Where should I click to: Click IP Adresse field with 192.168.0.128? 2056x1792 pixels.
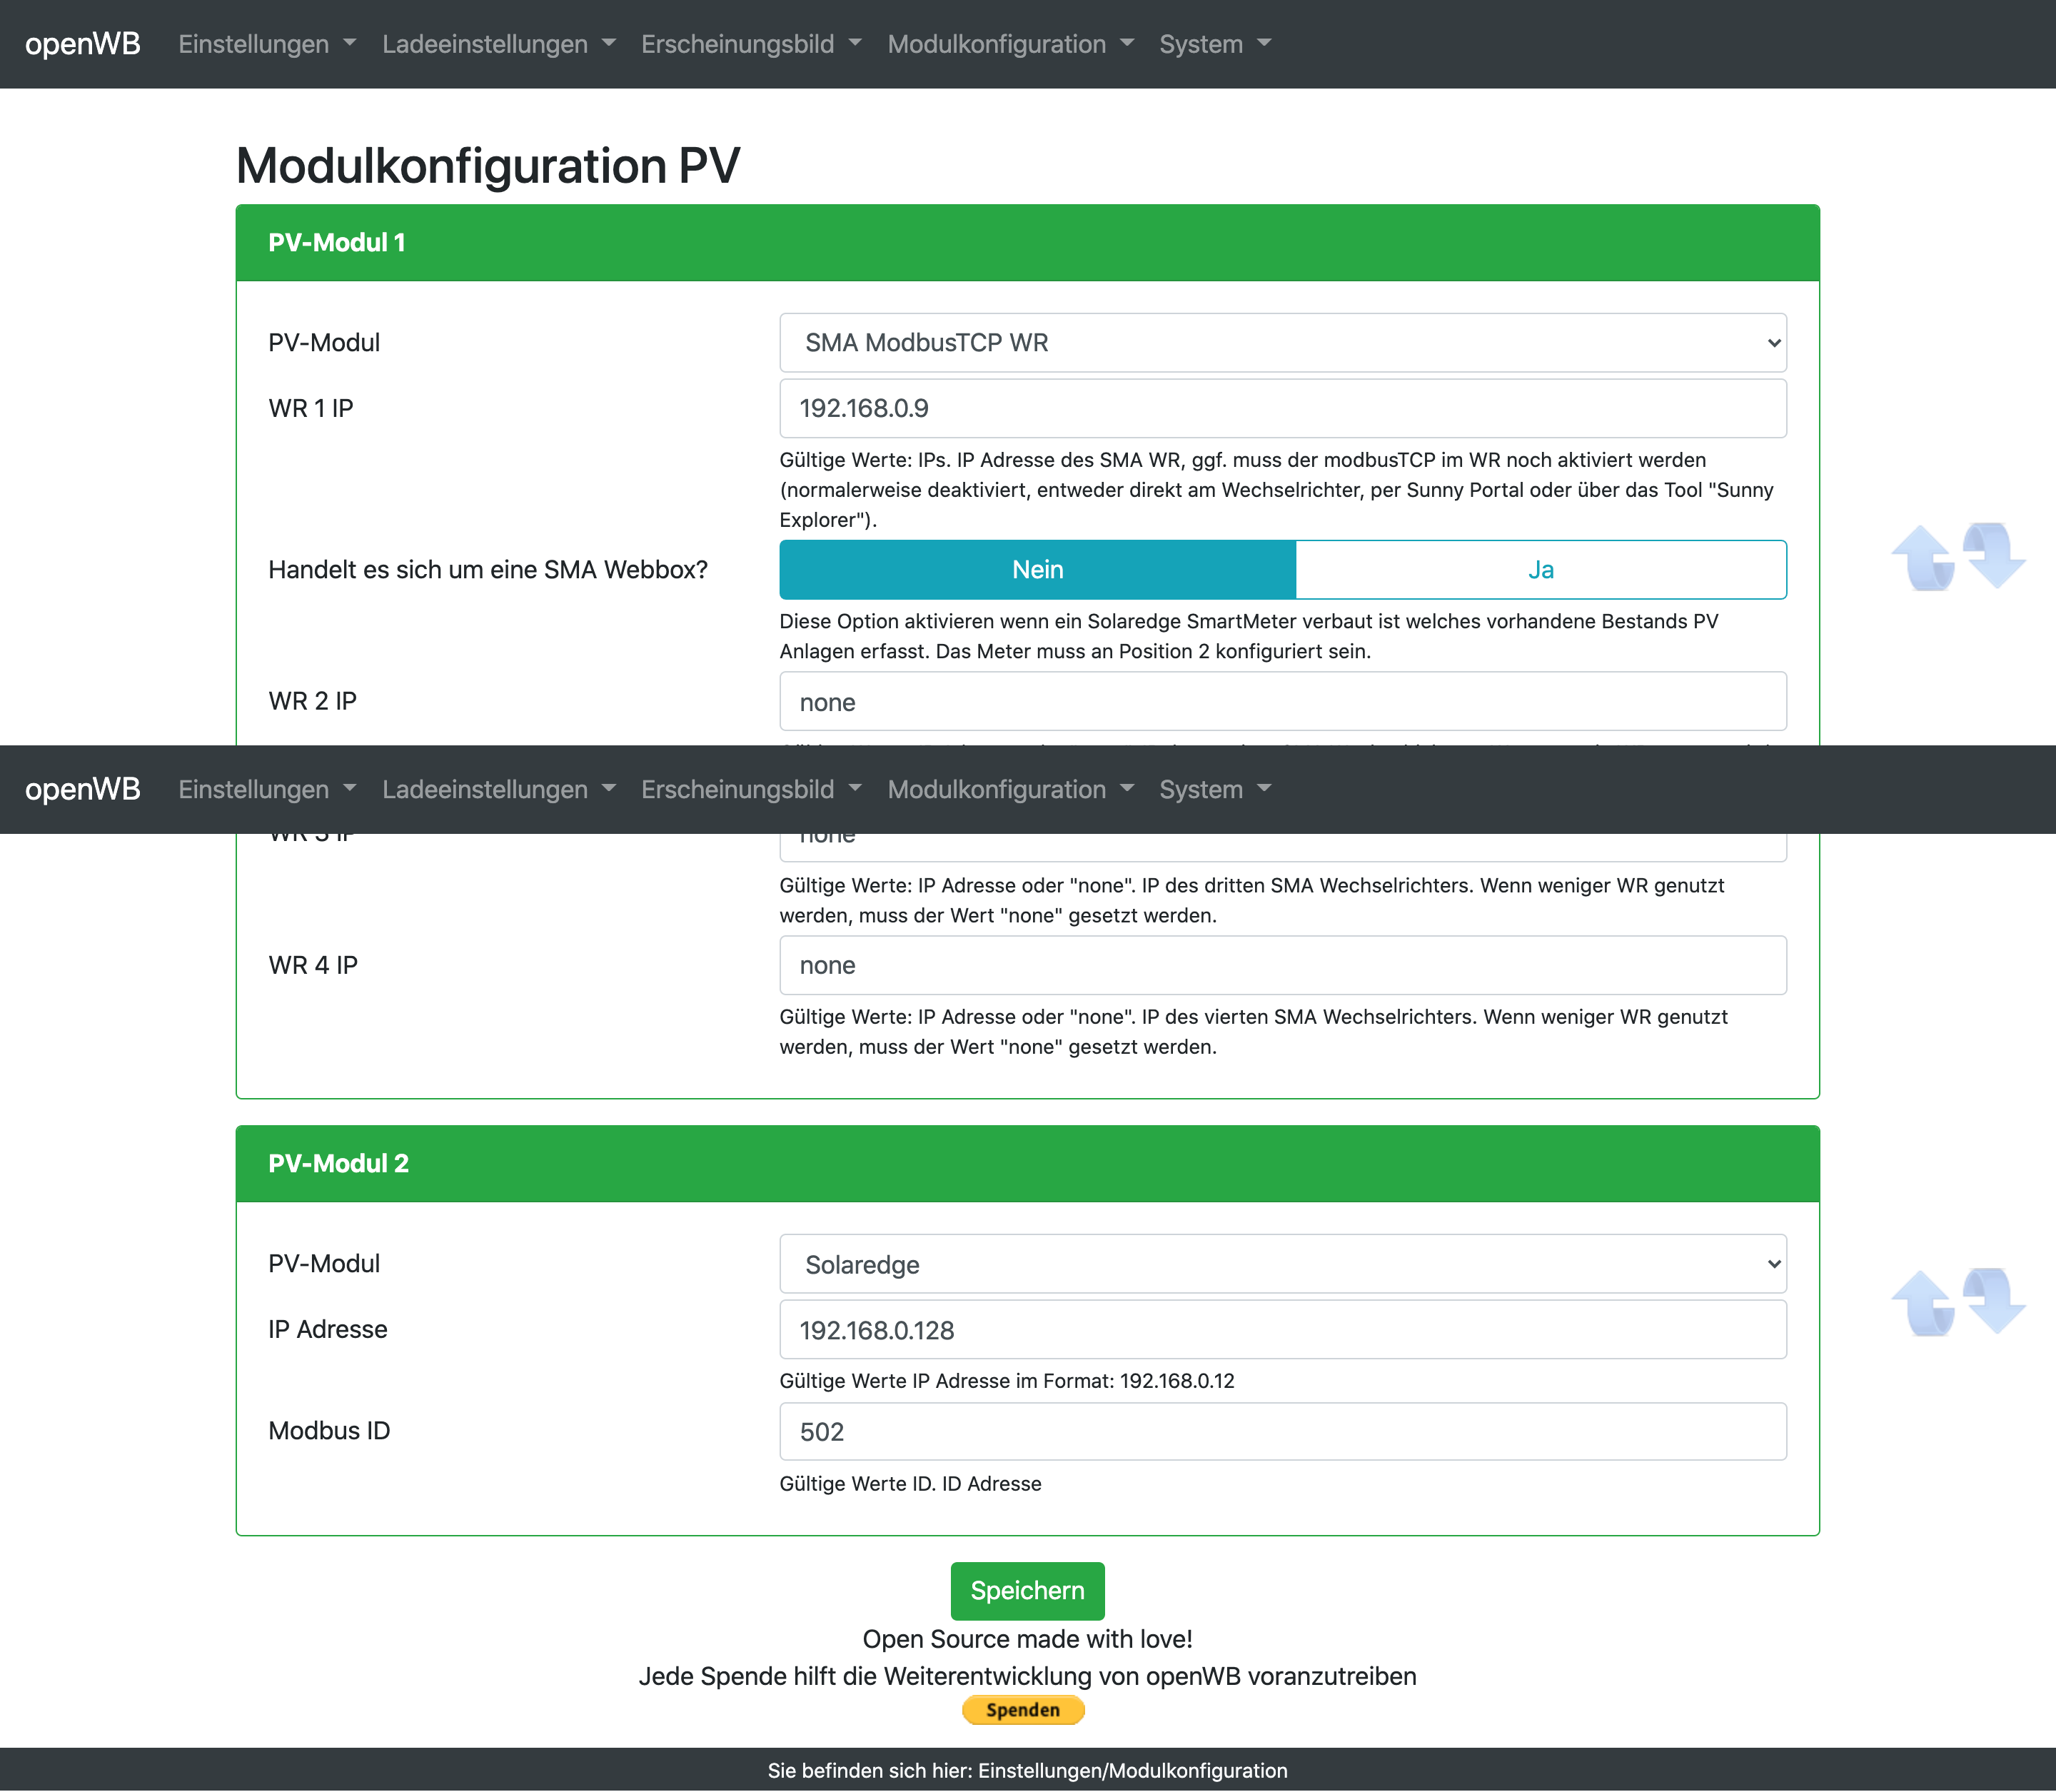click(1282, 1329)
